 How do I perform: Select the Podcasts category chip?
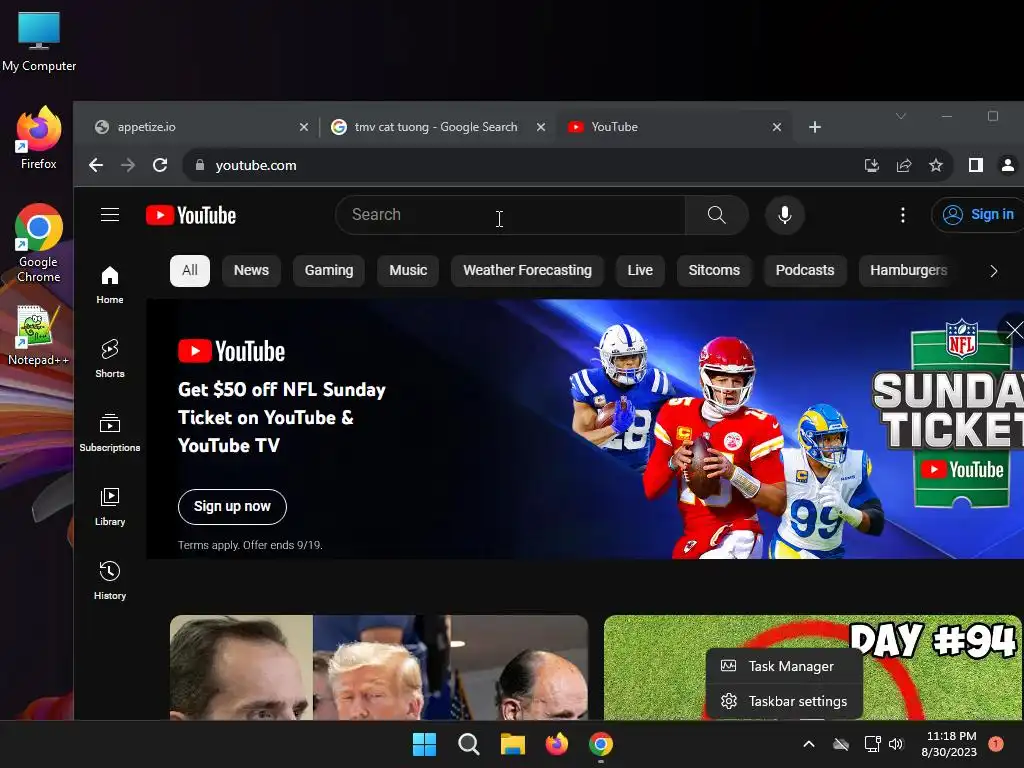(x=805, y=270)
